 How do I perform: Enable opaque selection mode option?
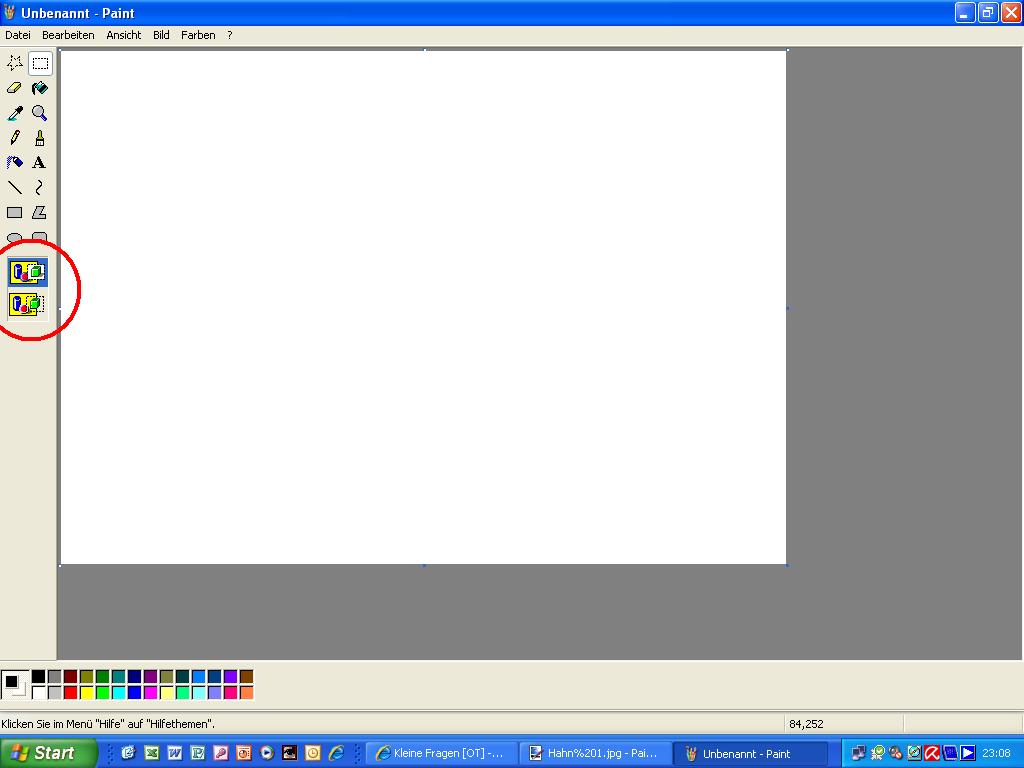pyautogui.click(x=27, y=272)
